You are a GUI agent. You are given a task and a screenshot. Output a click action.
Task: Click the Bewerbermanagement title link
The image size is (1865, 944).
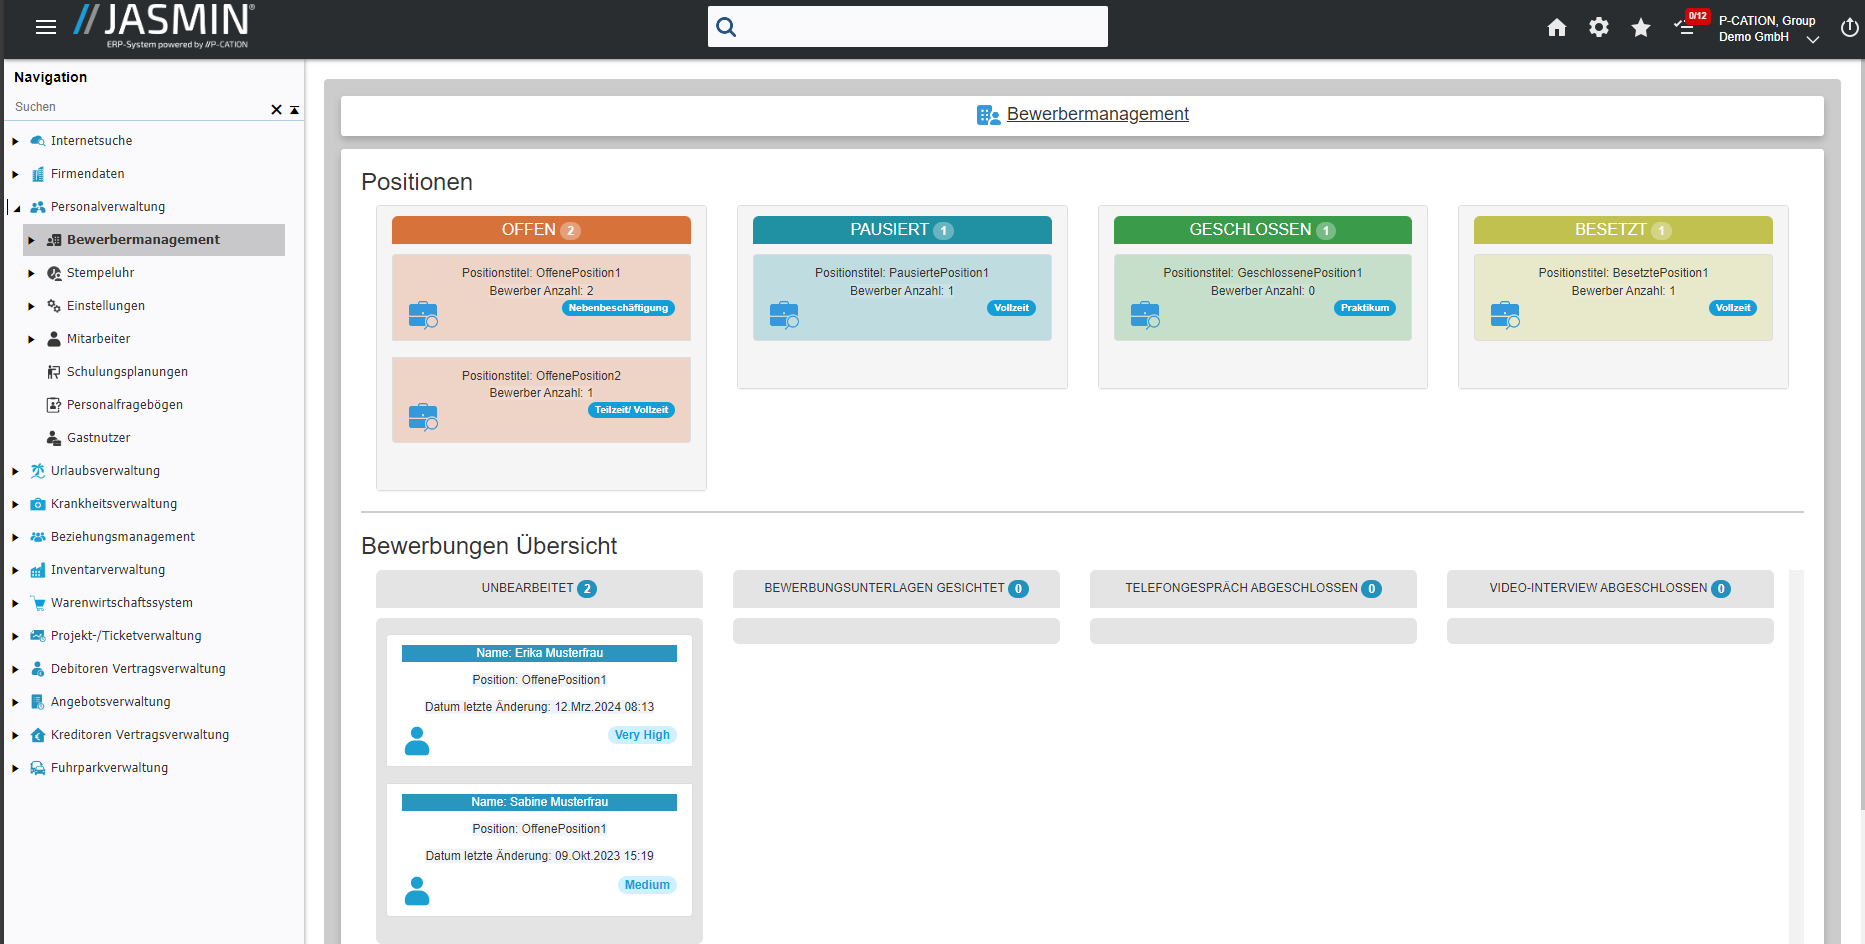(x=1097, y=114)
